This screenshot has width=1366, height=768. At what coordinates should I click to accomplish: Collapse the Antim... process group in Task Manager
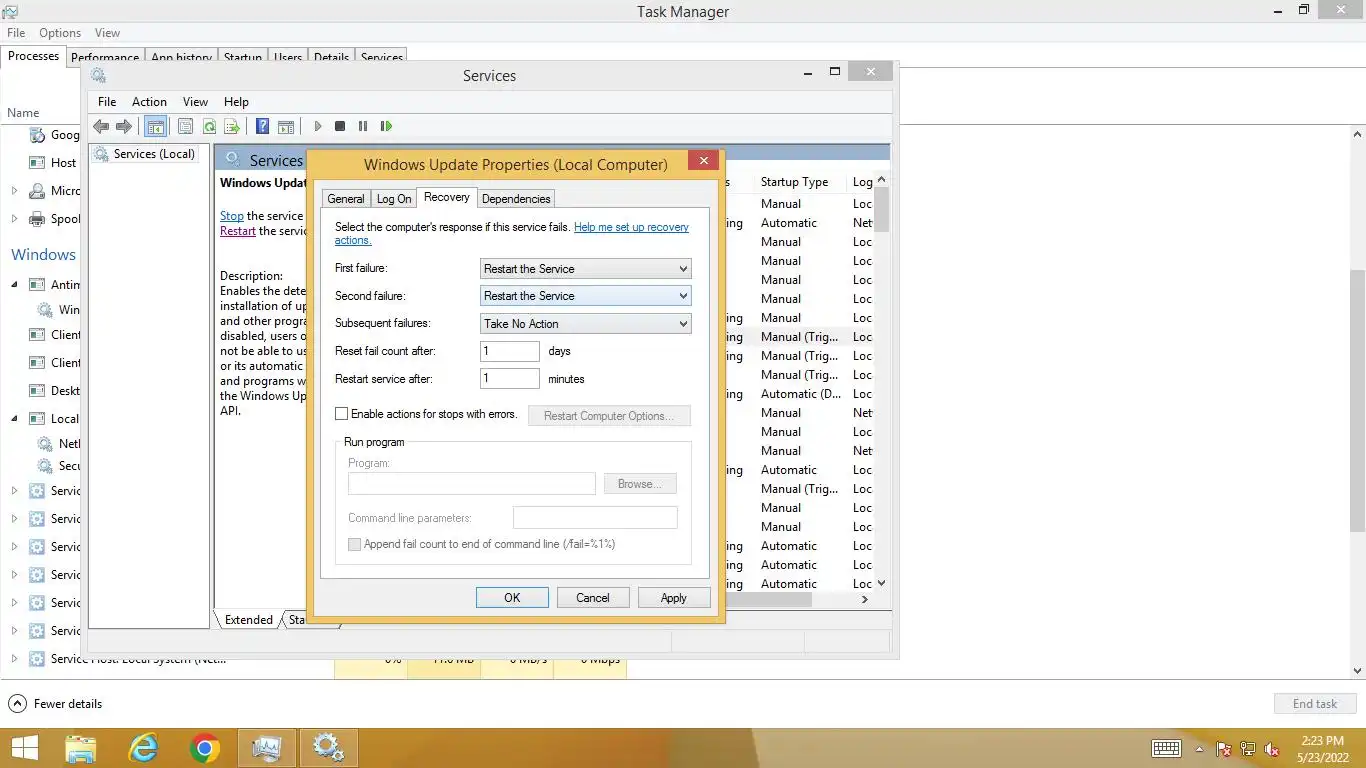tap(14, 284)
